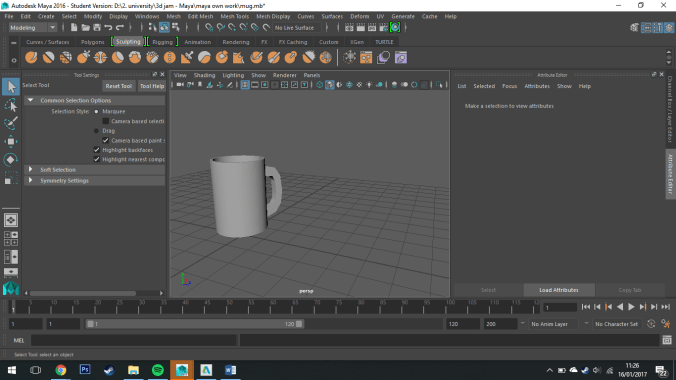Click the playback range slider bar
The width and height of the screenshot is (676, 380).
coord(194,324)
